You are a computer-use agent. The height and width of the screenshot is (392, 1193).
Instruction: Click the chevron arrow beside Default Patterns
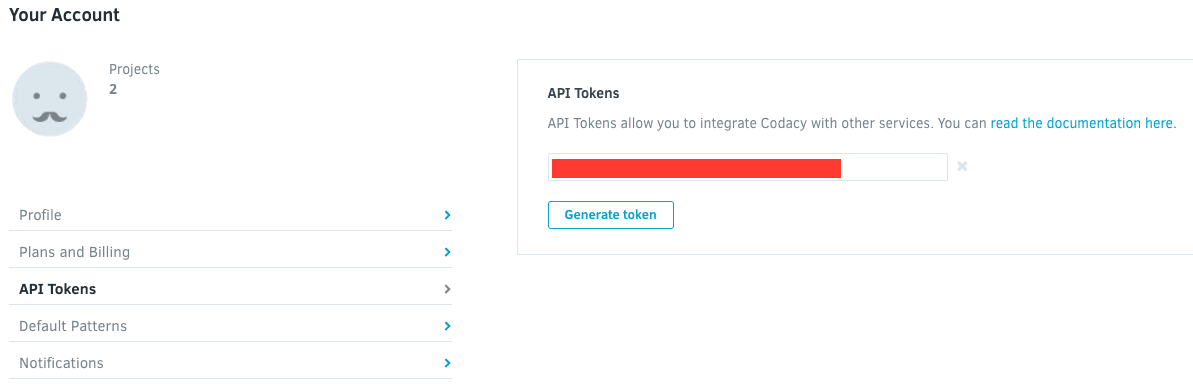pyautogui.click(x=447, y=326)
